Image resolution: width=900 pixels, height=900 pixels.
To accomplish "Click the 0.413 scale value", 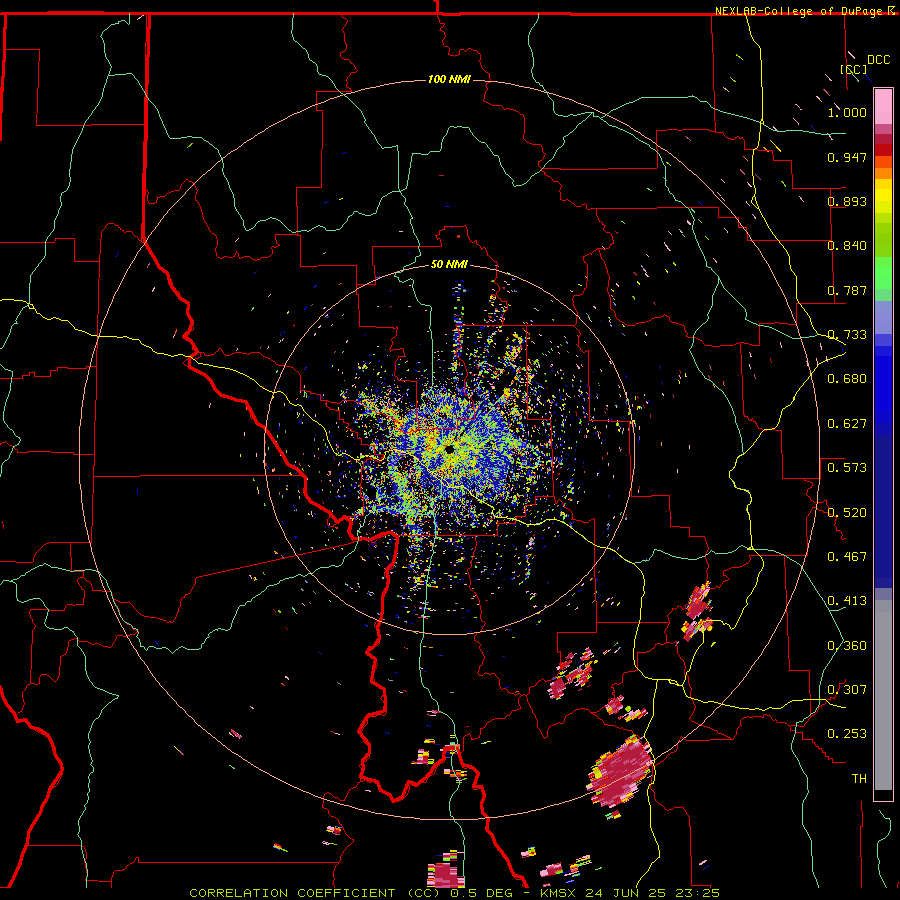I will [847, 601].
